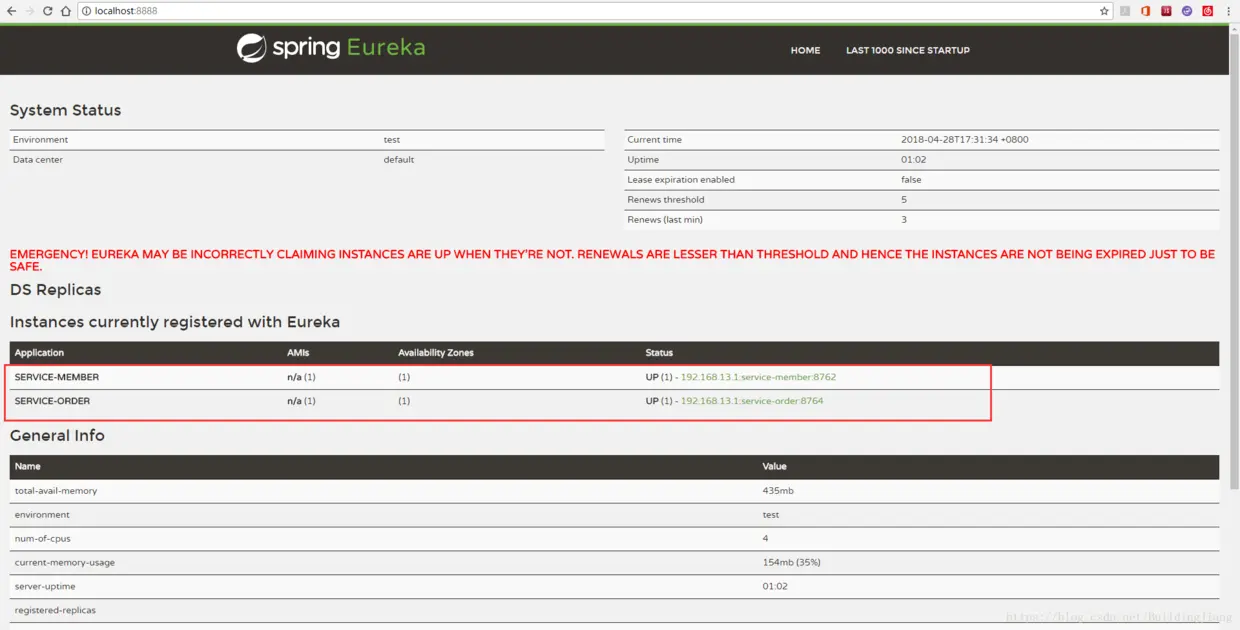Select the Renews threshold value 5
The width and height of the screenshot is (1240, 630).
point(904,200)
